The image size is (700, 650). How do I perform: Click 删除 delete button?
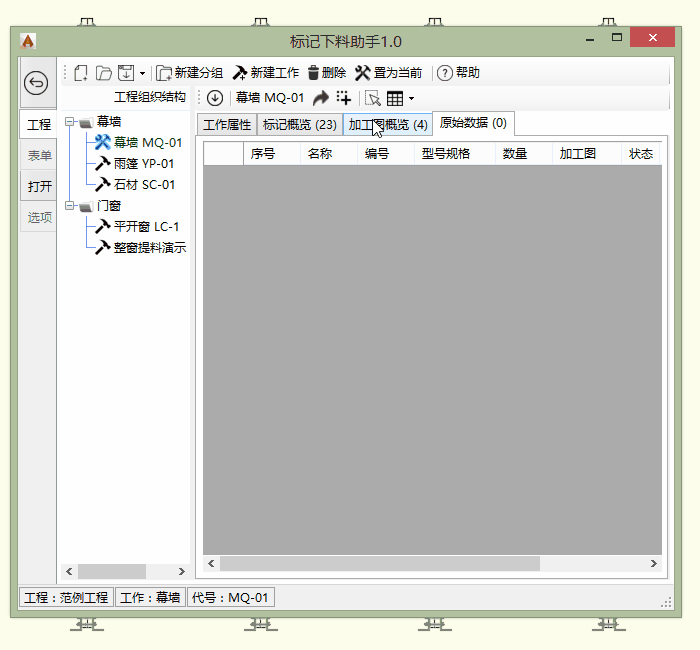(326, 73)
